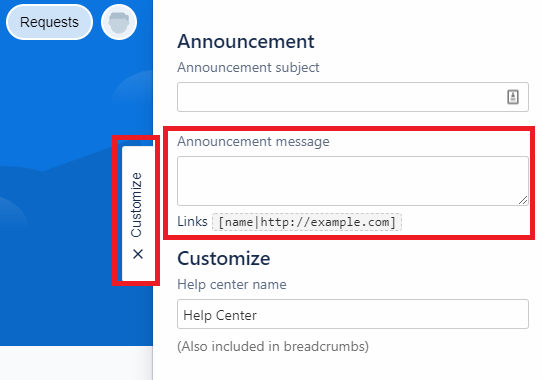Focus the Announcement subject input field
Image resolution: width=543 pixels, height=380 pixels.
tap(353, 97)
